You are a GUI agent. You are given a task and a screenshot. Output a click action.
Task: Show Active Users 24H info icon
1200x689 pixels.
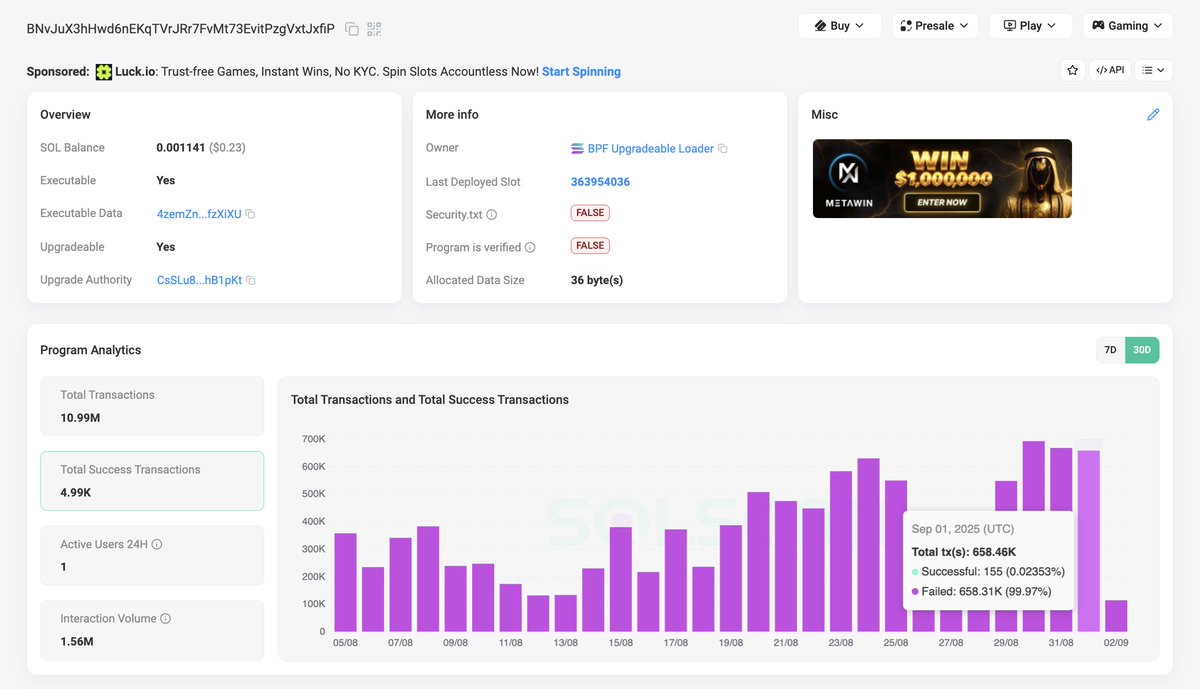[157, 545]
